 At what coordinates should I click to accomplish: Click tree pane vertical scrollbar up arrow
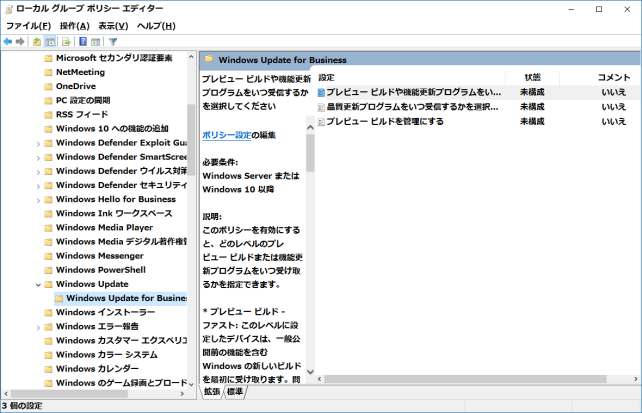click(x=191, y=57)
